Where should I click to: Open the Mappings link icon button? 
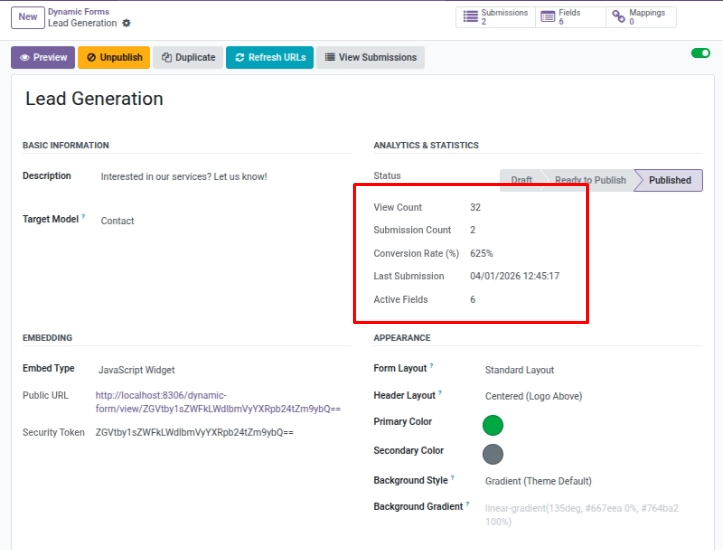click(x=618, y=17)
